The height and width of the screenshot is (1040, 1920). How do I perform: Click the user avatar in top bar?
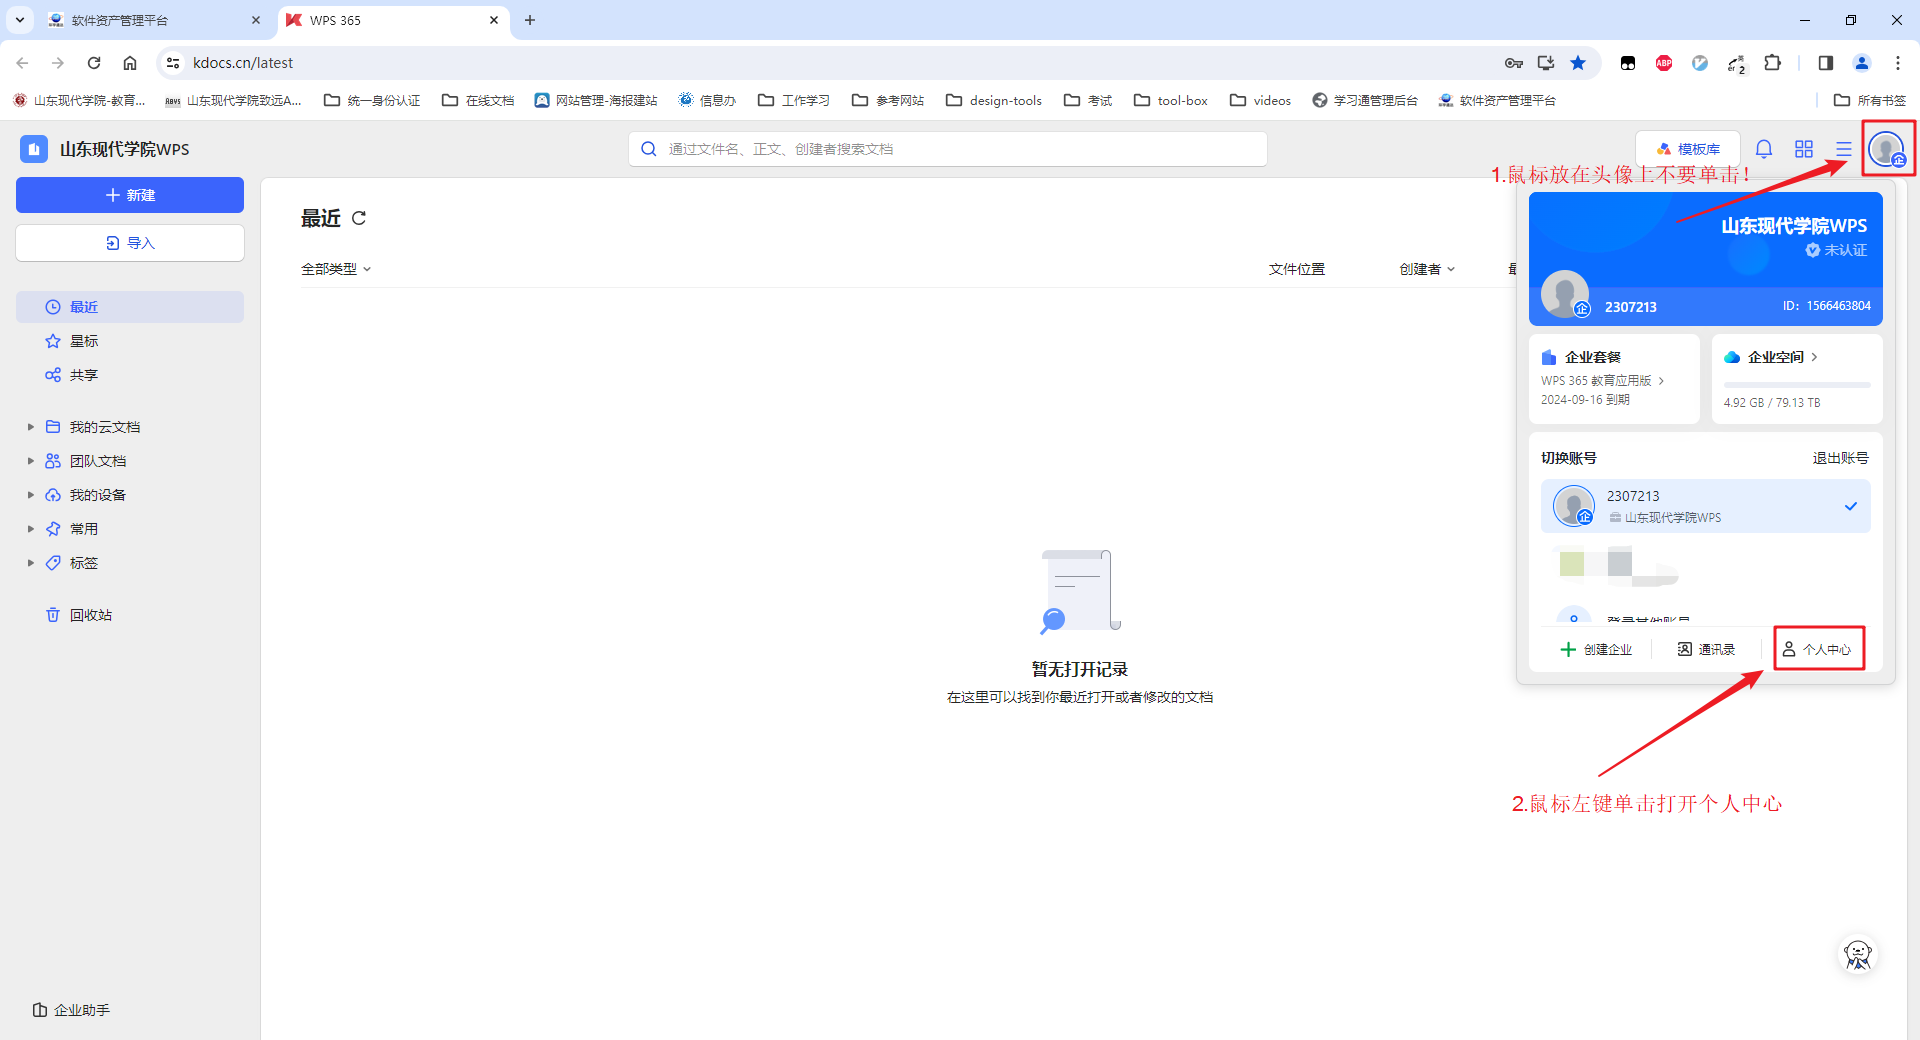click(1887, 149)
